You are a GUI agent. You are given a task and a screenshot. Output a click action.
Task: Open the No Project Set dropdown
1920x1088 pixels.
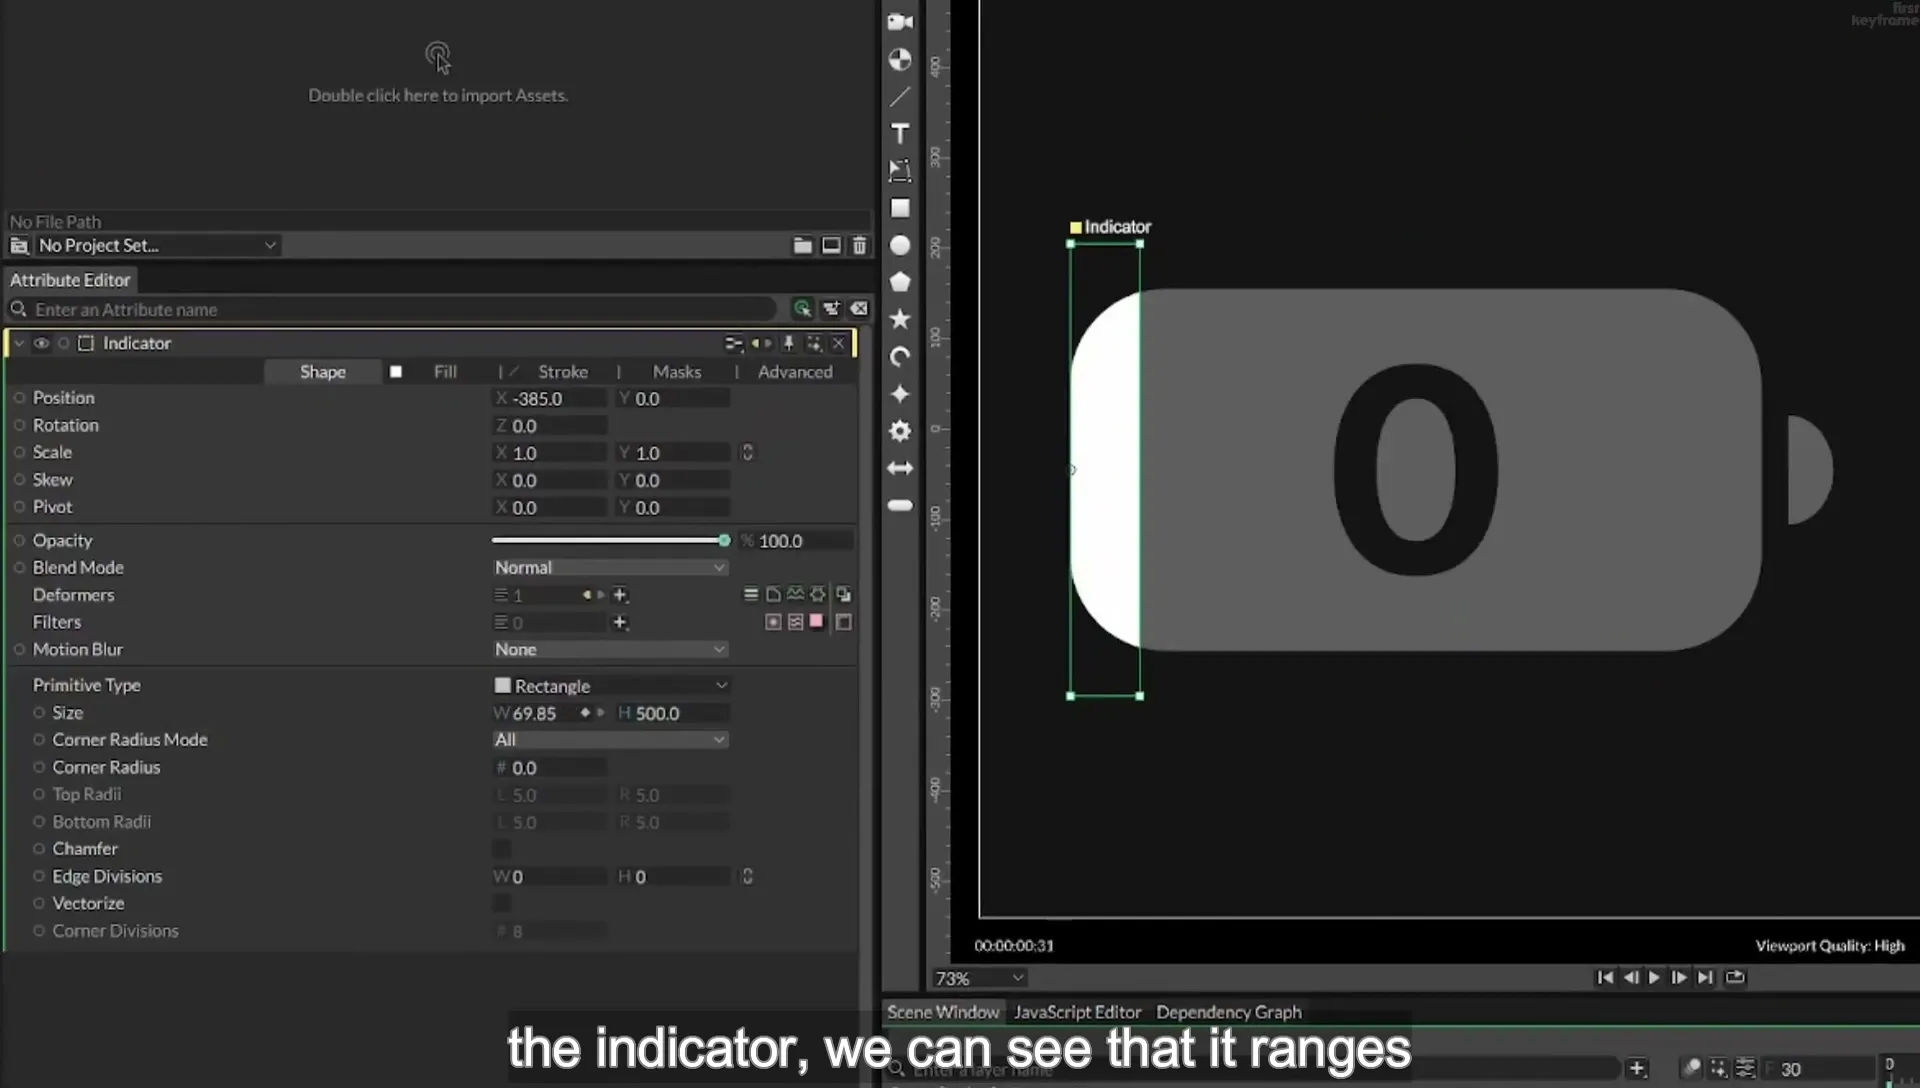tap(156, 245)
